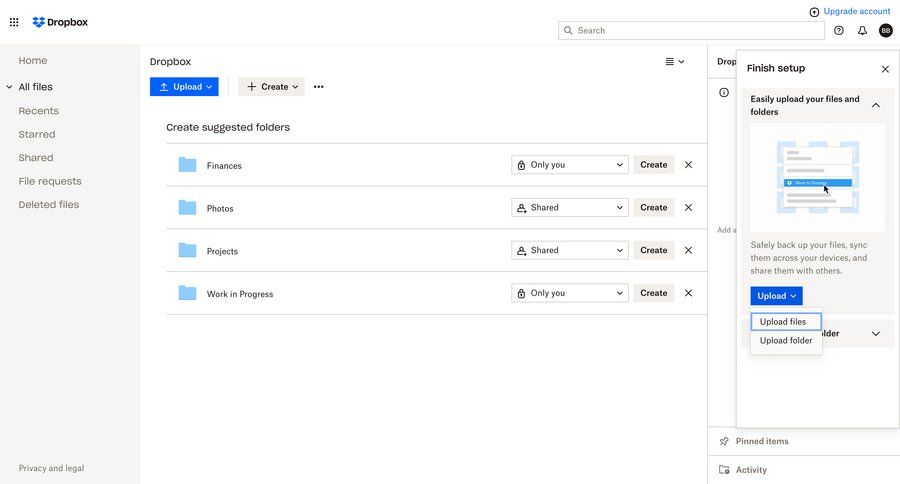Click the info icon in details pane
900x484 pixels.
[x=724, y=92]
